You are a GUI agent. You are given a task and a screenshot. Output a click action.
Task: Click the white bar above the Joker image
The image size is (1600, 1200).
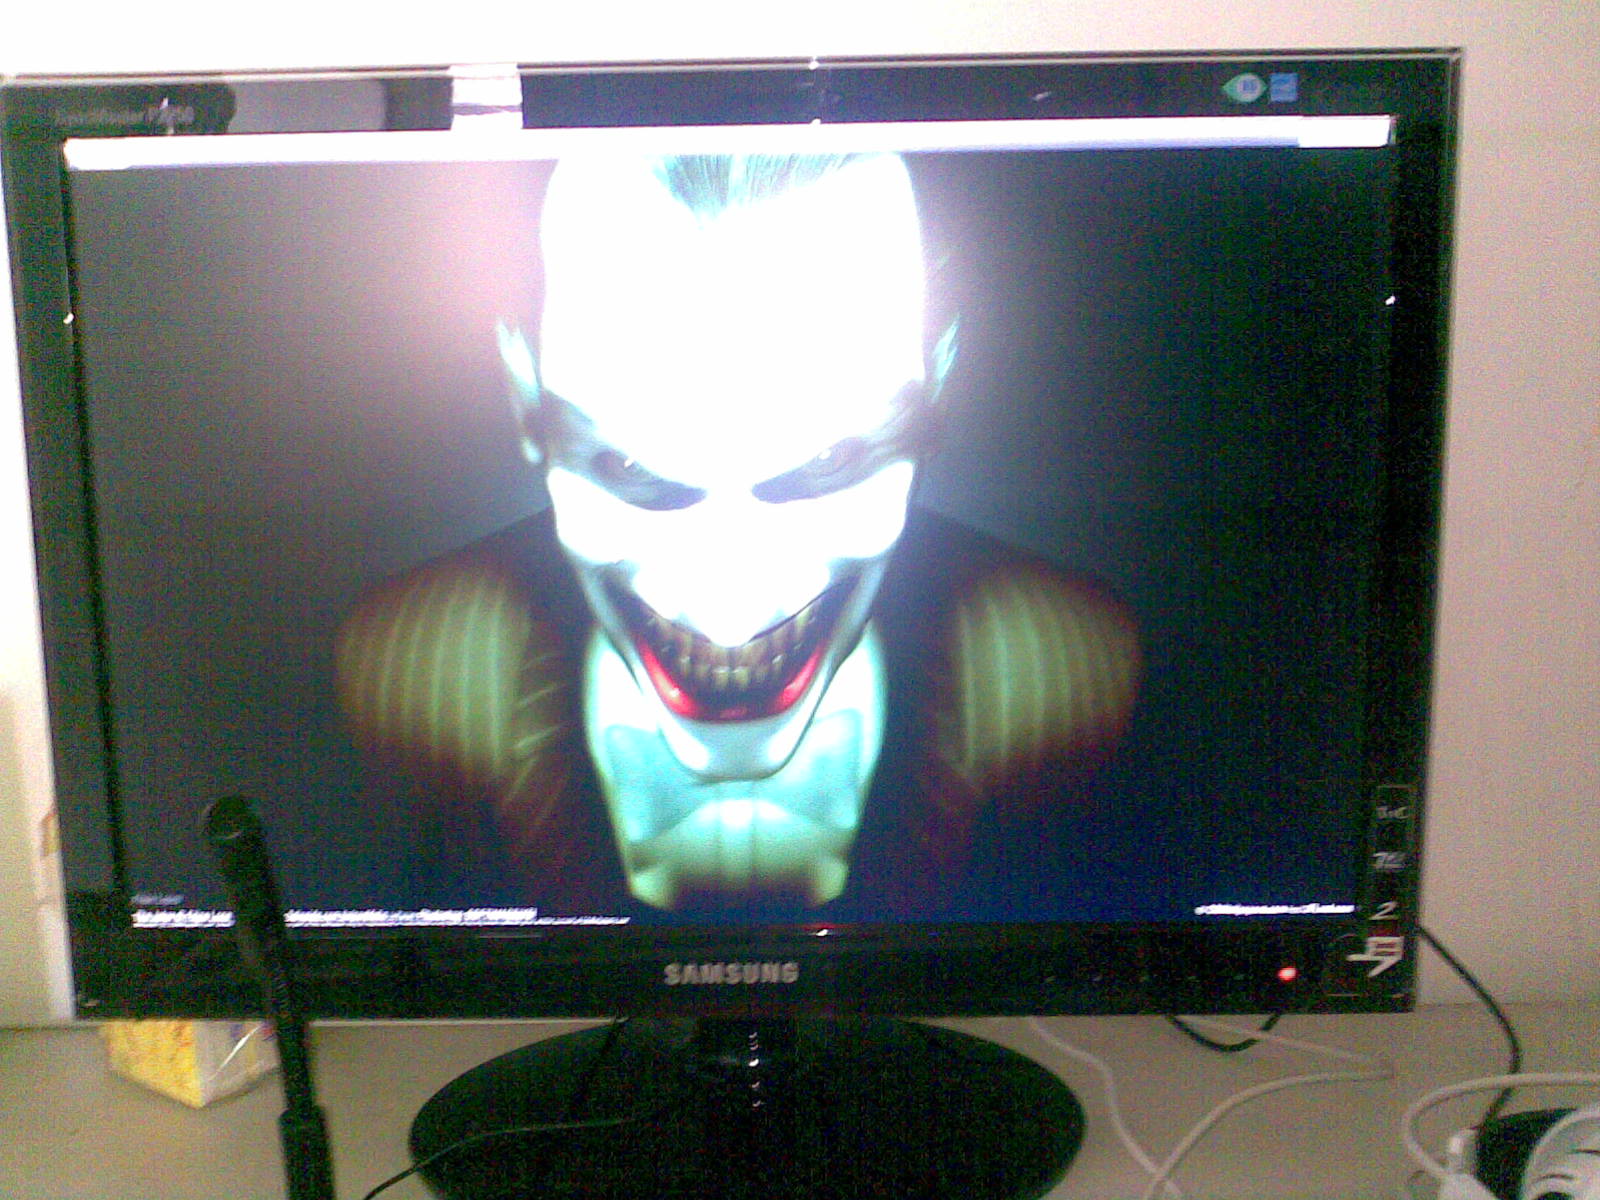coord(727,144)
